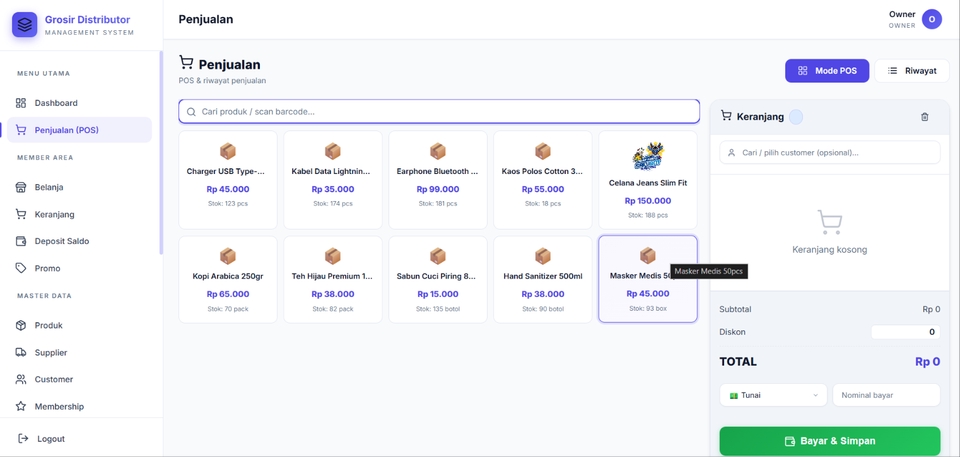The height and width of the screenshot is (457, 960).
Task: Switch to Riwayat view
Action: point(912,71)
